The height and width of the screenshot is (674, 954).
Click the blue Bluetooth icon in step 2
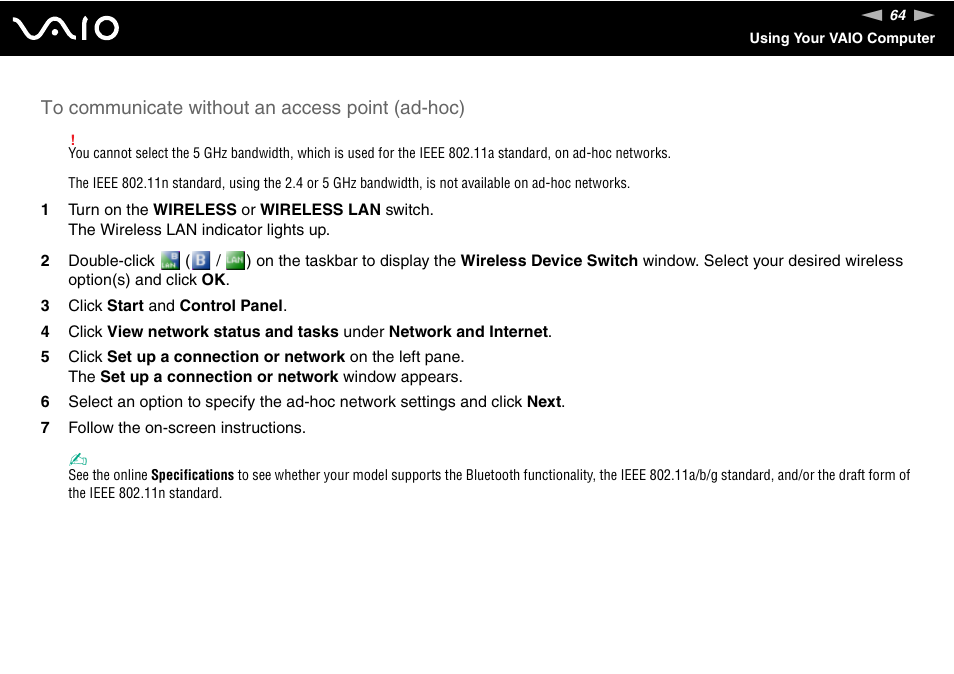tap(201, 261)
